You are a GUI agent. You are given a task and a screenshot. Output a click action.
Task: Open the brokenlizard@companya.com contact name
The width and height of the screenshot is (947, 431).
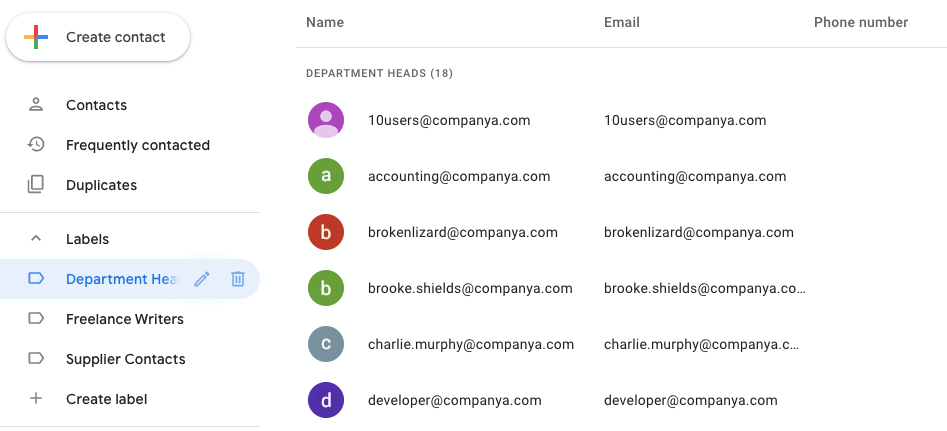[463, 232]
